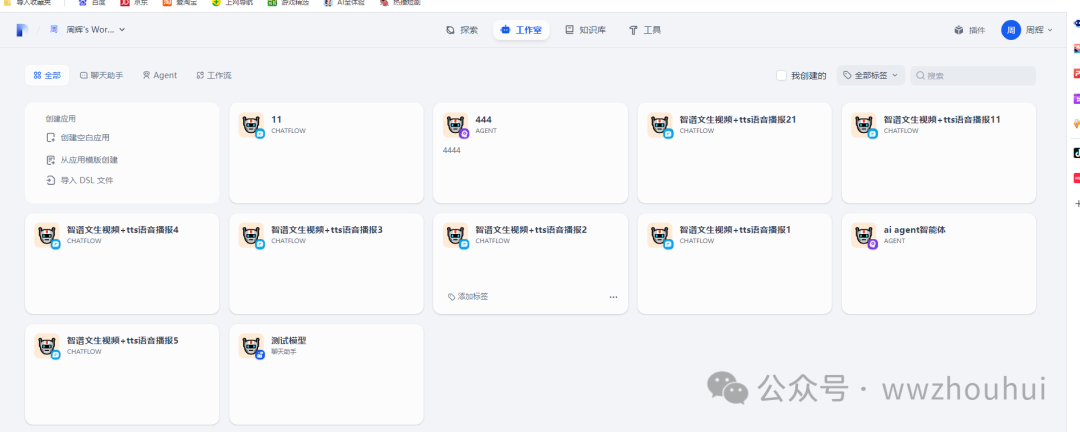Click the Dify logo icon

tap(22, 30)
